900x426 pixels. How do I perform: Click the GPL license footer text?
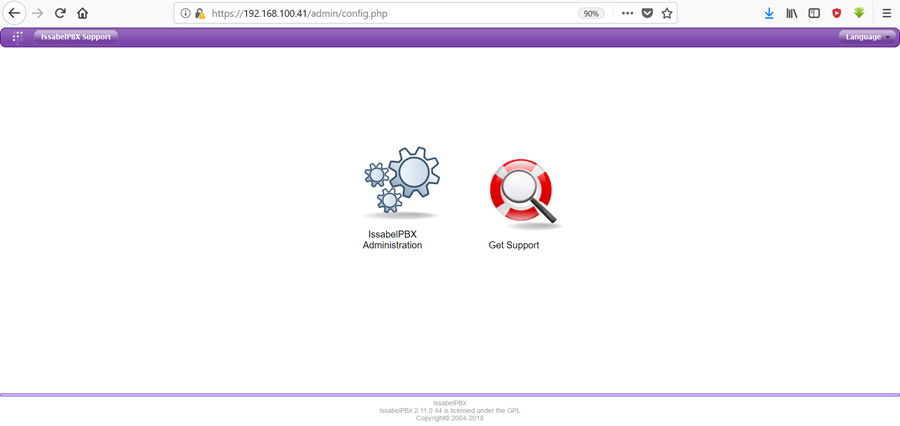449,410
